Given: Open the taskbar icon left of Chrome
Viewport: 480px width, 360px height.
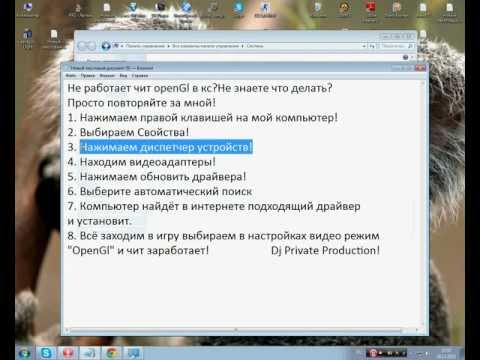Looking at the screenshot, I should [90, 353].
